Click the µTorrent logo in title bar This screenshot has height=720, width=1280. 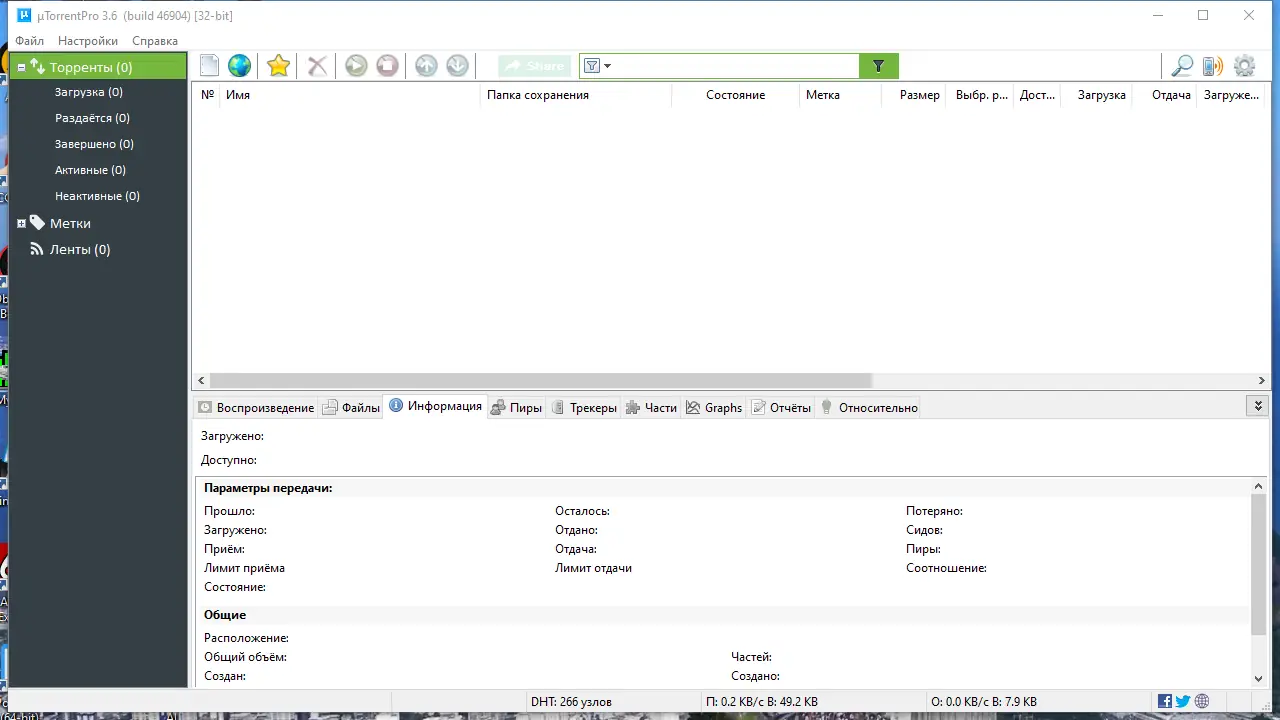(x=25, y=16)
